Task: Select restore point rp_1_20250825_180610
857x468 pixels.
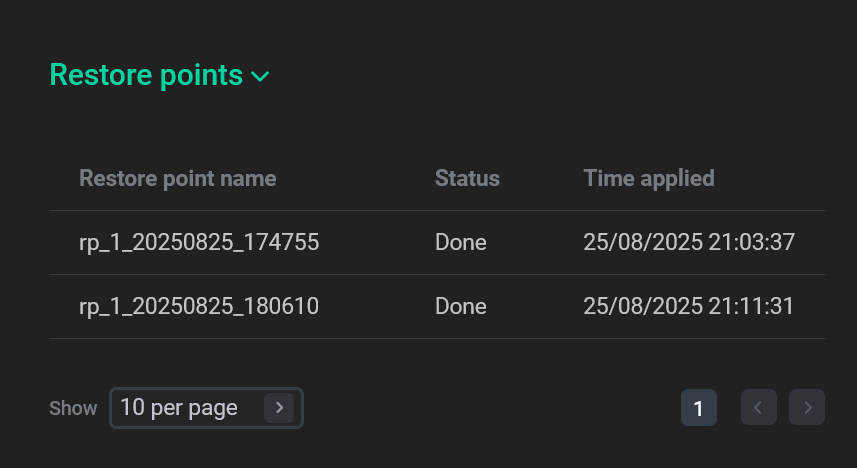Action: [199, 306]
